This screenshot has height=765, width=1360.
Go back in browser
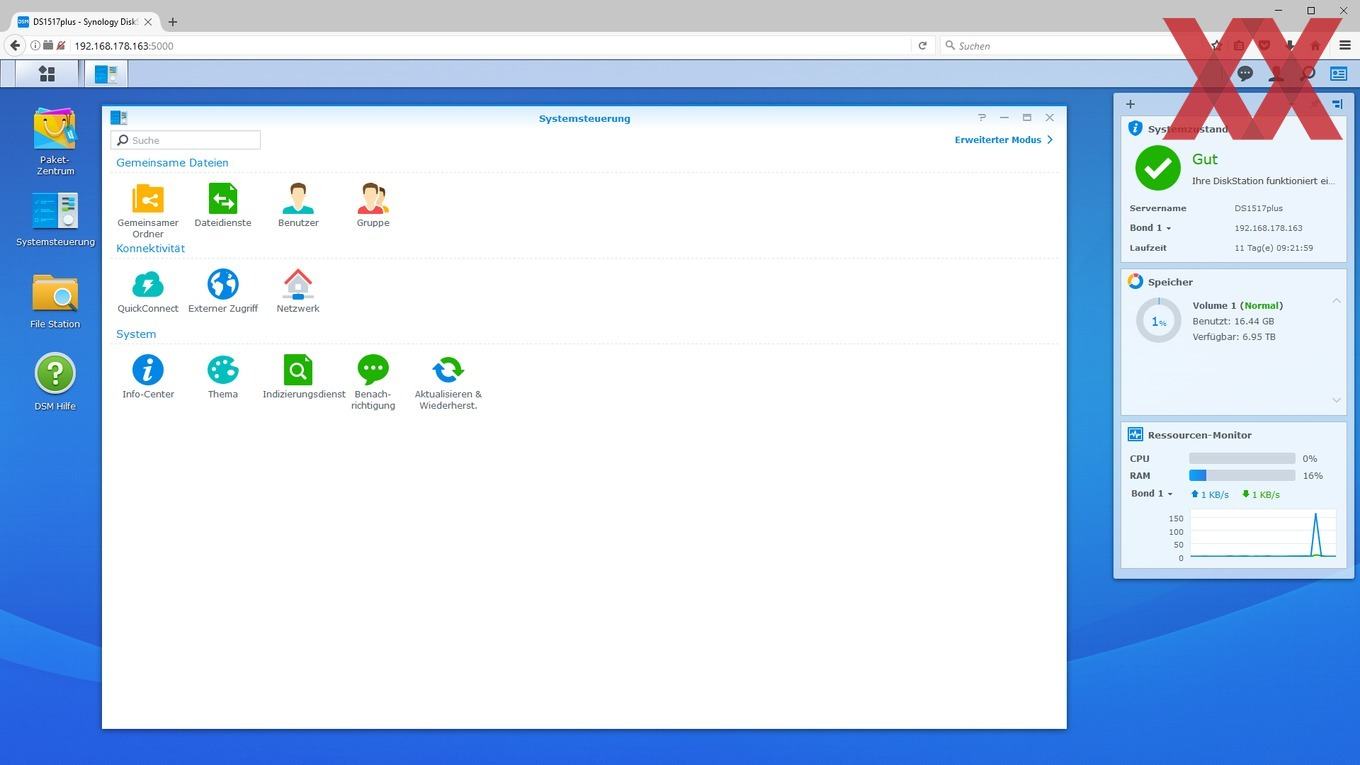pos(14,45)
